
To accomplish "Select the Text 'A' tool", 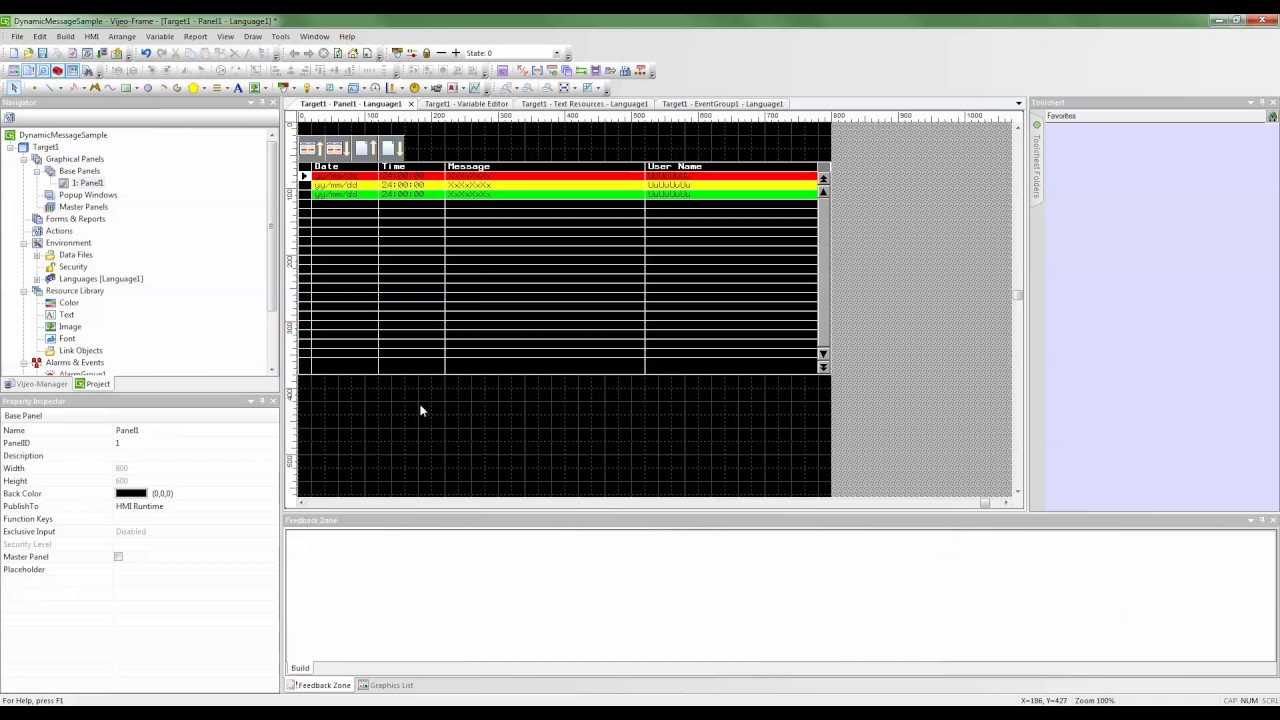I will click(238, 88).
